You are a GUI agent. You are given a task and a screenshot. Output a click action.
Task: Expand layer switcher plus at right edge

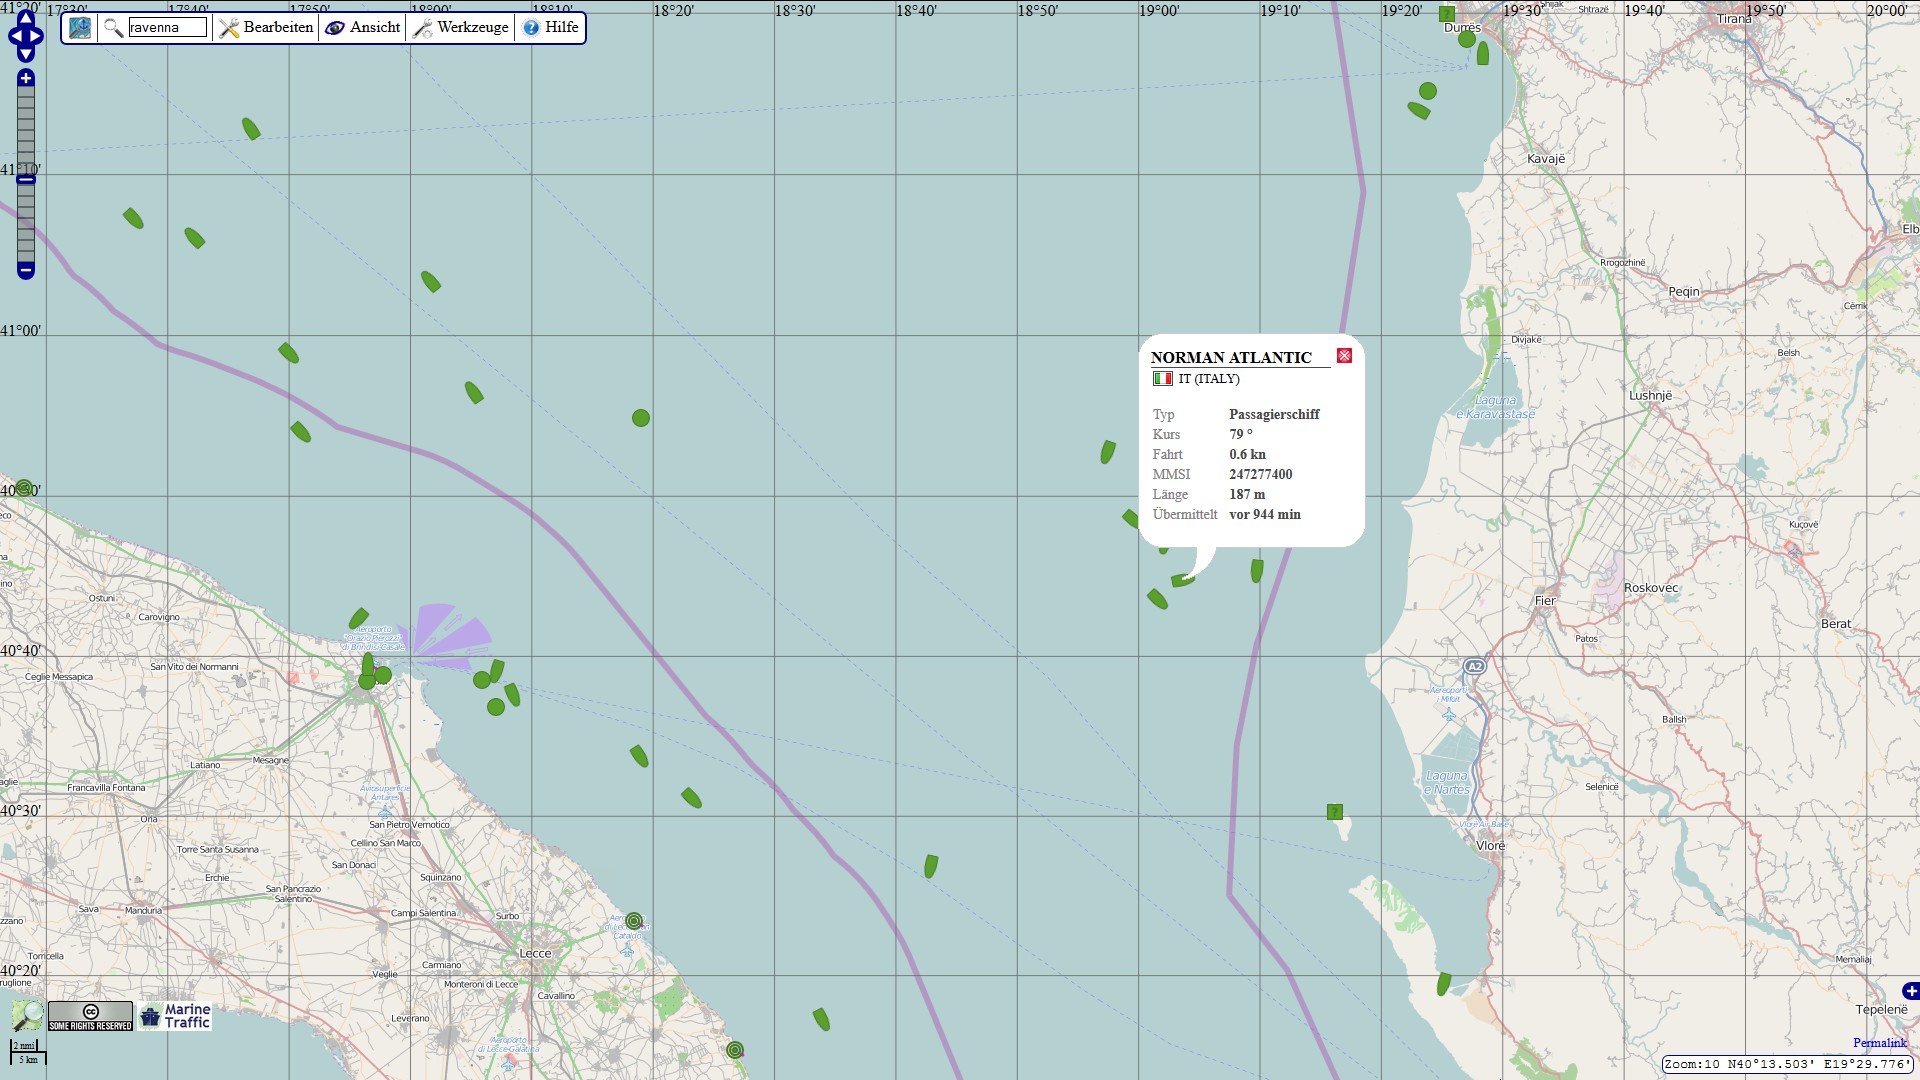click(x=1910, y=991)
